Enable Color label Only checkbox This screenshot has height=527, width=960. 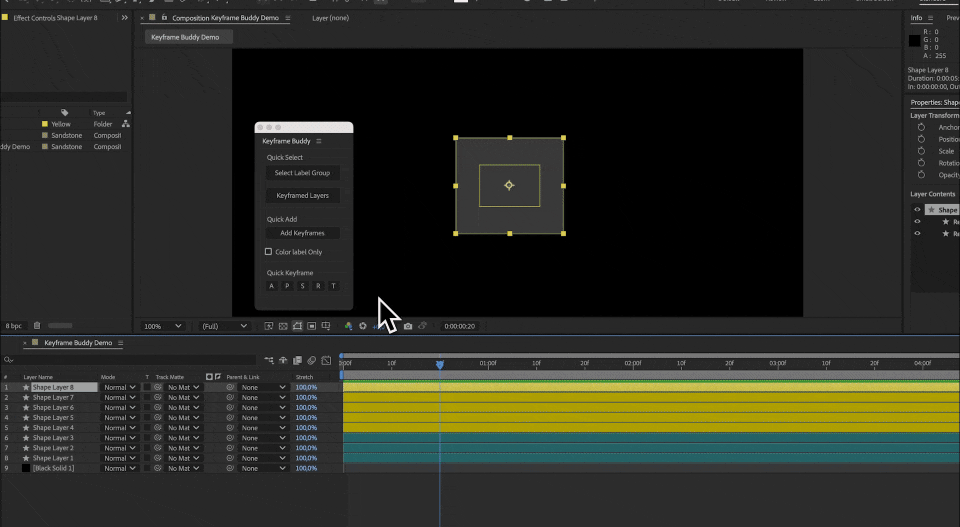tap(268, 252)
